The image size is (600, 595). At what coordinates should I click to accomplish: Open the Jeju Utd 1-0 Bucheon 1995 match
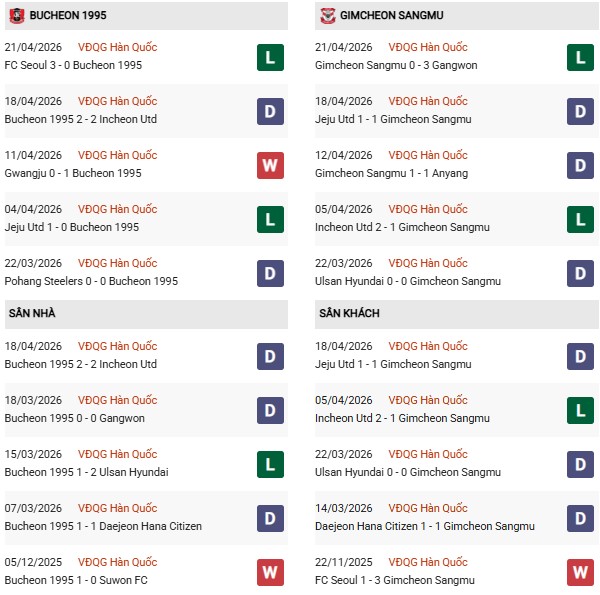(x=73, y=227)
